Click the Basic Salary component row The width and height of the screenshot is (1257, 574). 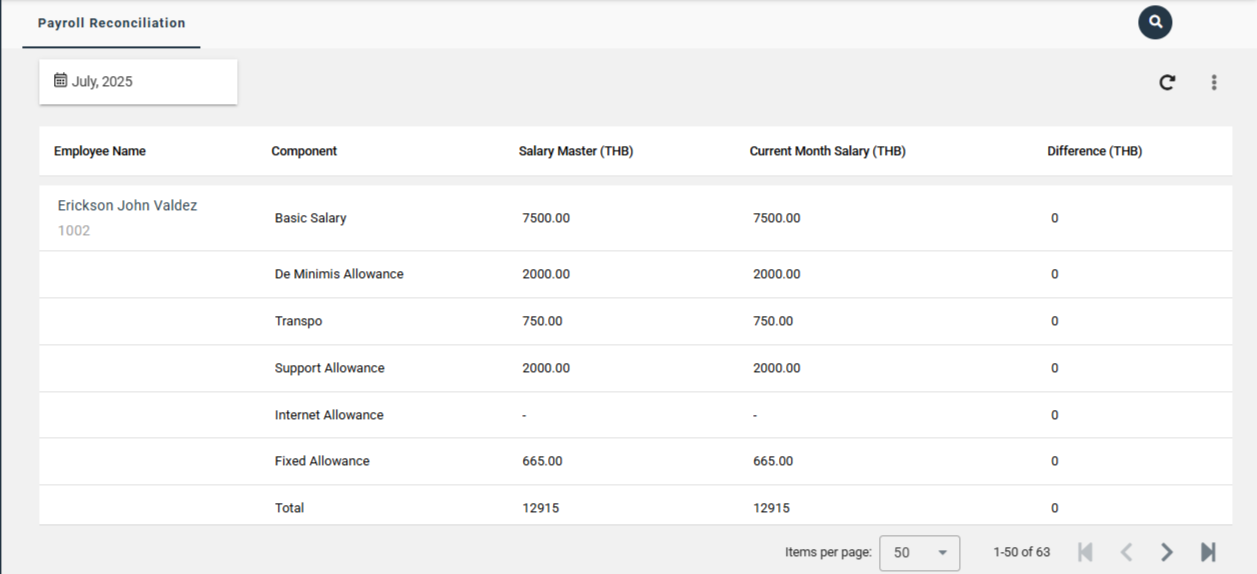[311, 218]
